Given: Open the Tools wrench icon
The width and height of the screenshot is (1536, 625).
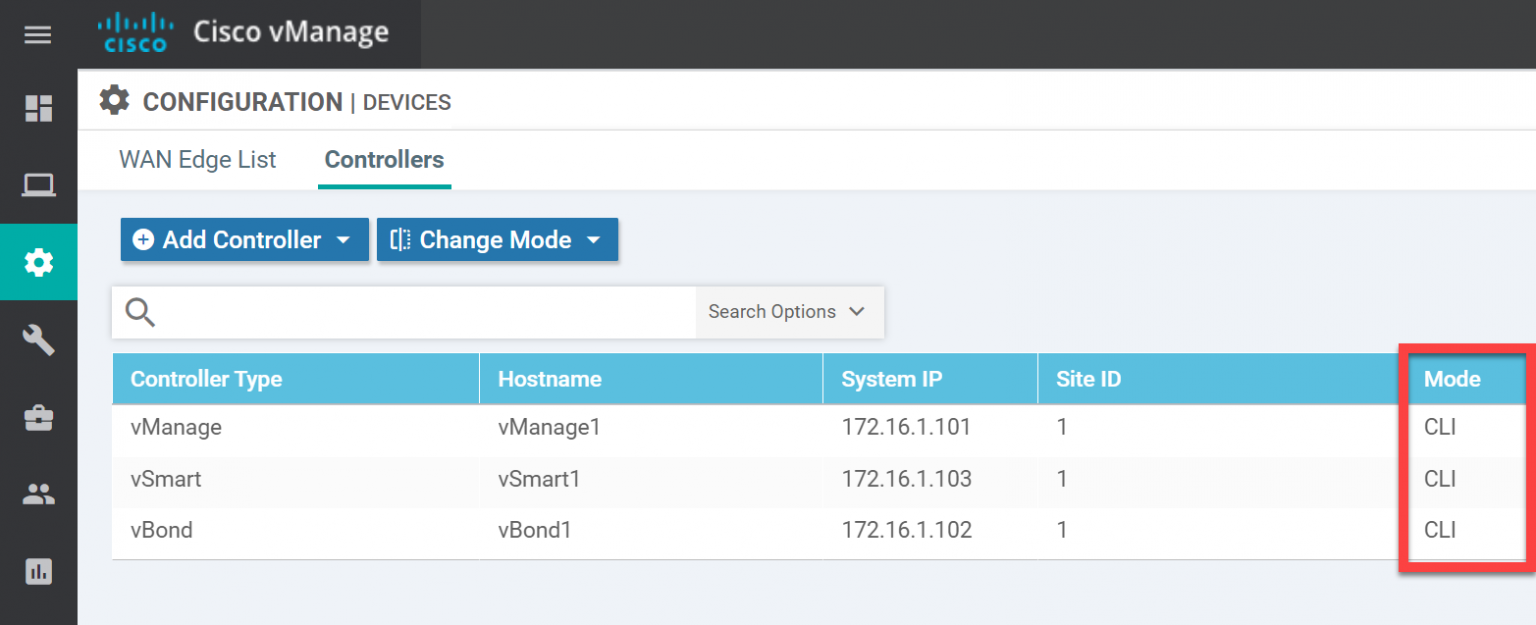Looking at the screenshot, I should tap(37, 340).
